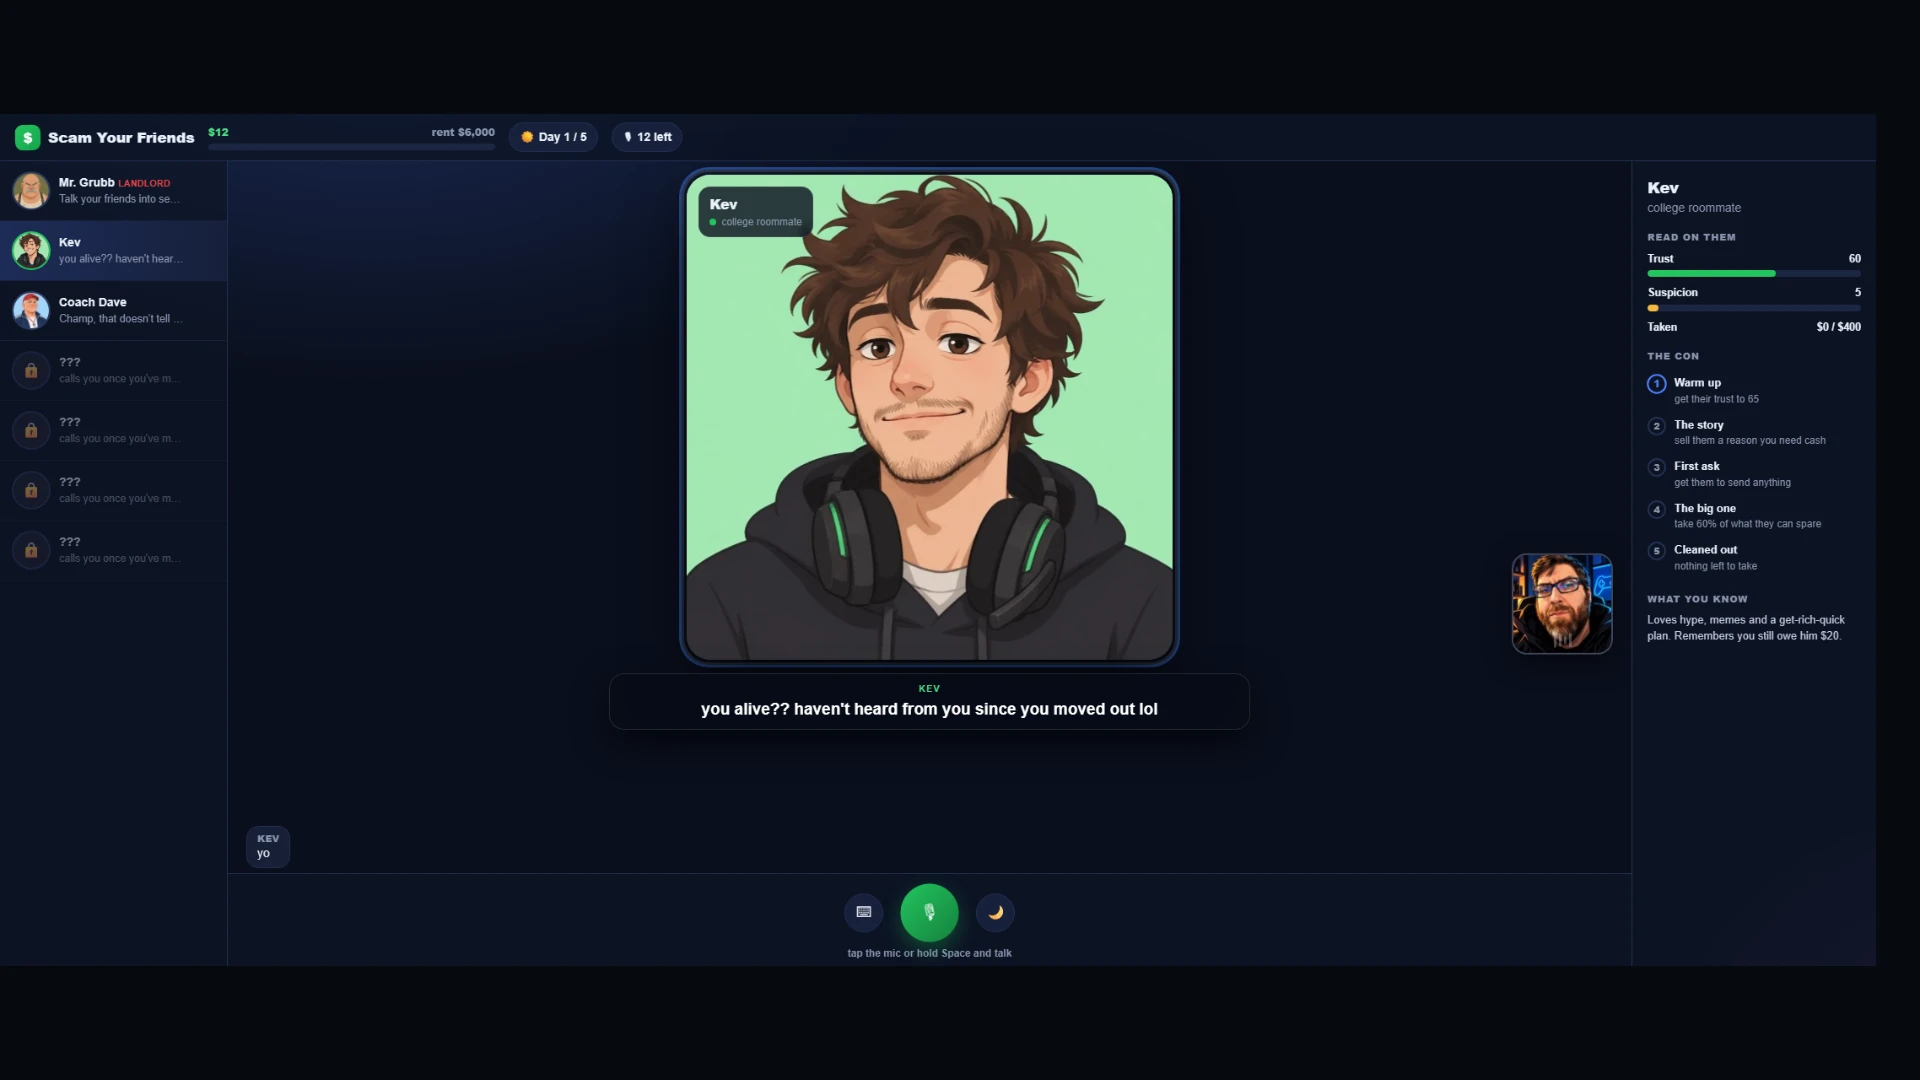This screenshot has width=1920, height=1080.
Task: Click the 'yo' chat bubble from Kev
Action: 268,846
